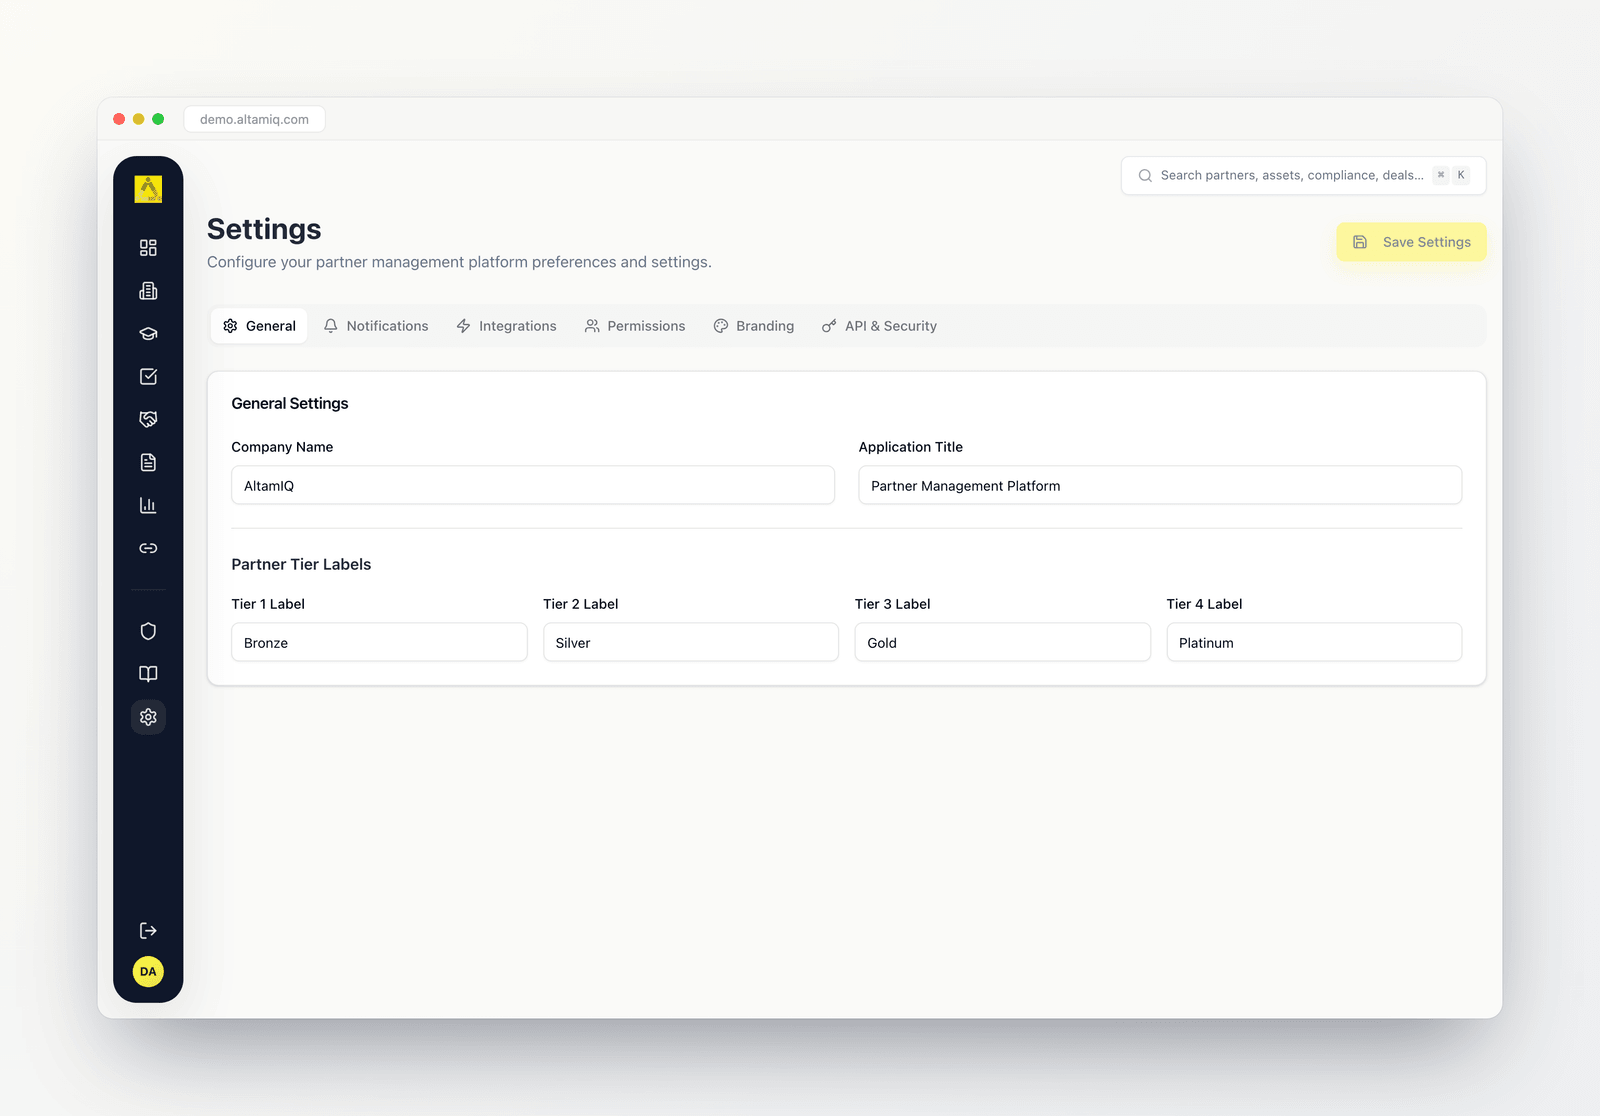
Task: Open the Integrations tab
Action: 506,326
